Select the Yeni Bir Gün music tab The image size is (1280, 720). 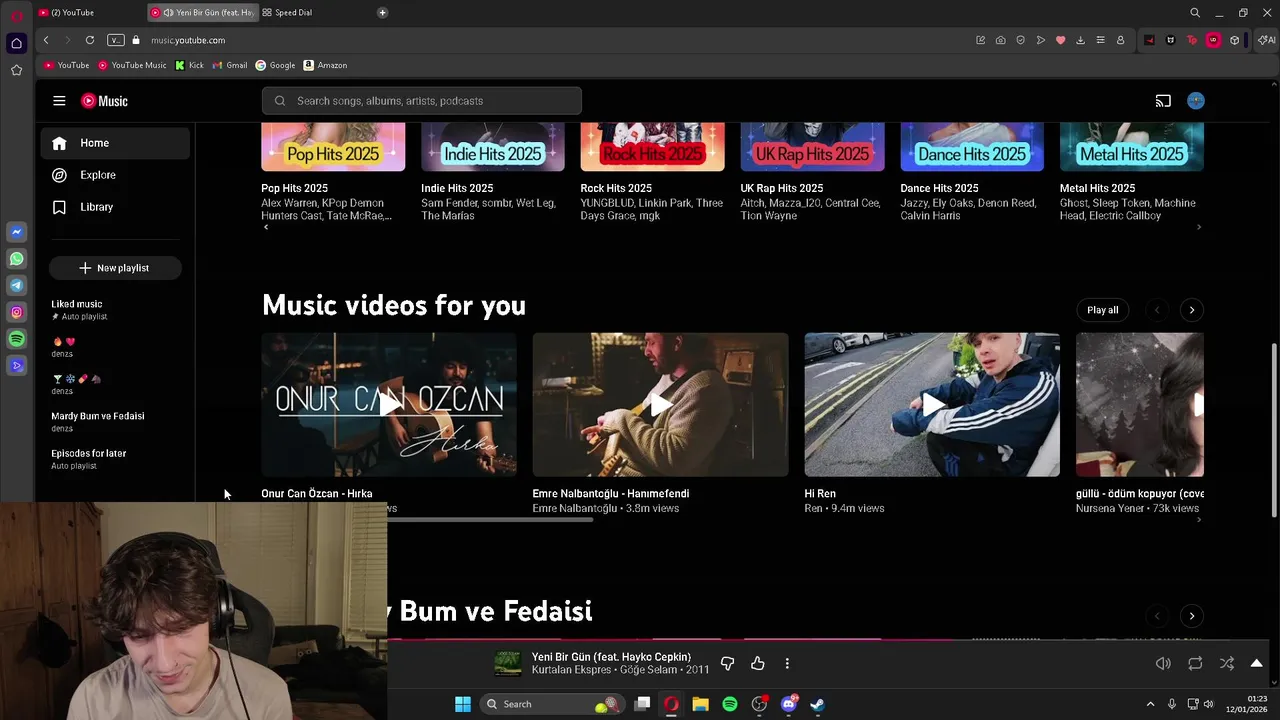201,12
